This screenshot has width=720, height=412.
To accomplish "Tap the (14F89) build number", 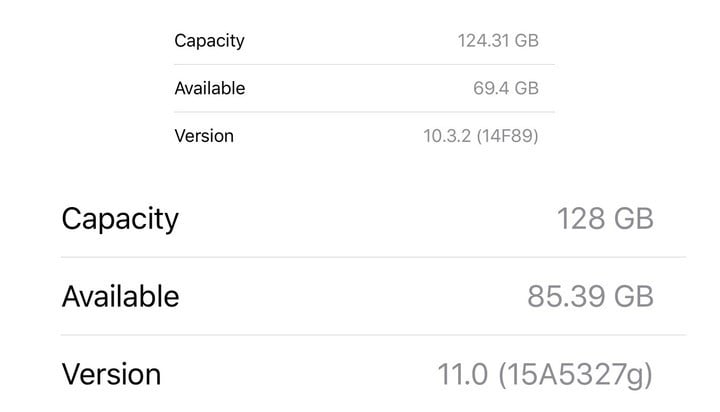I will (x=509, y=135).
